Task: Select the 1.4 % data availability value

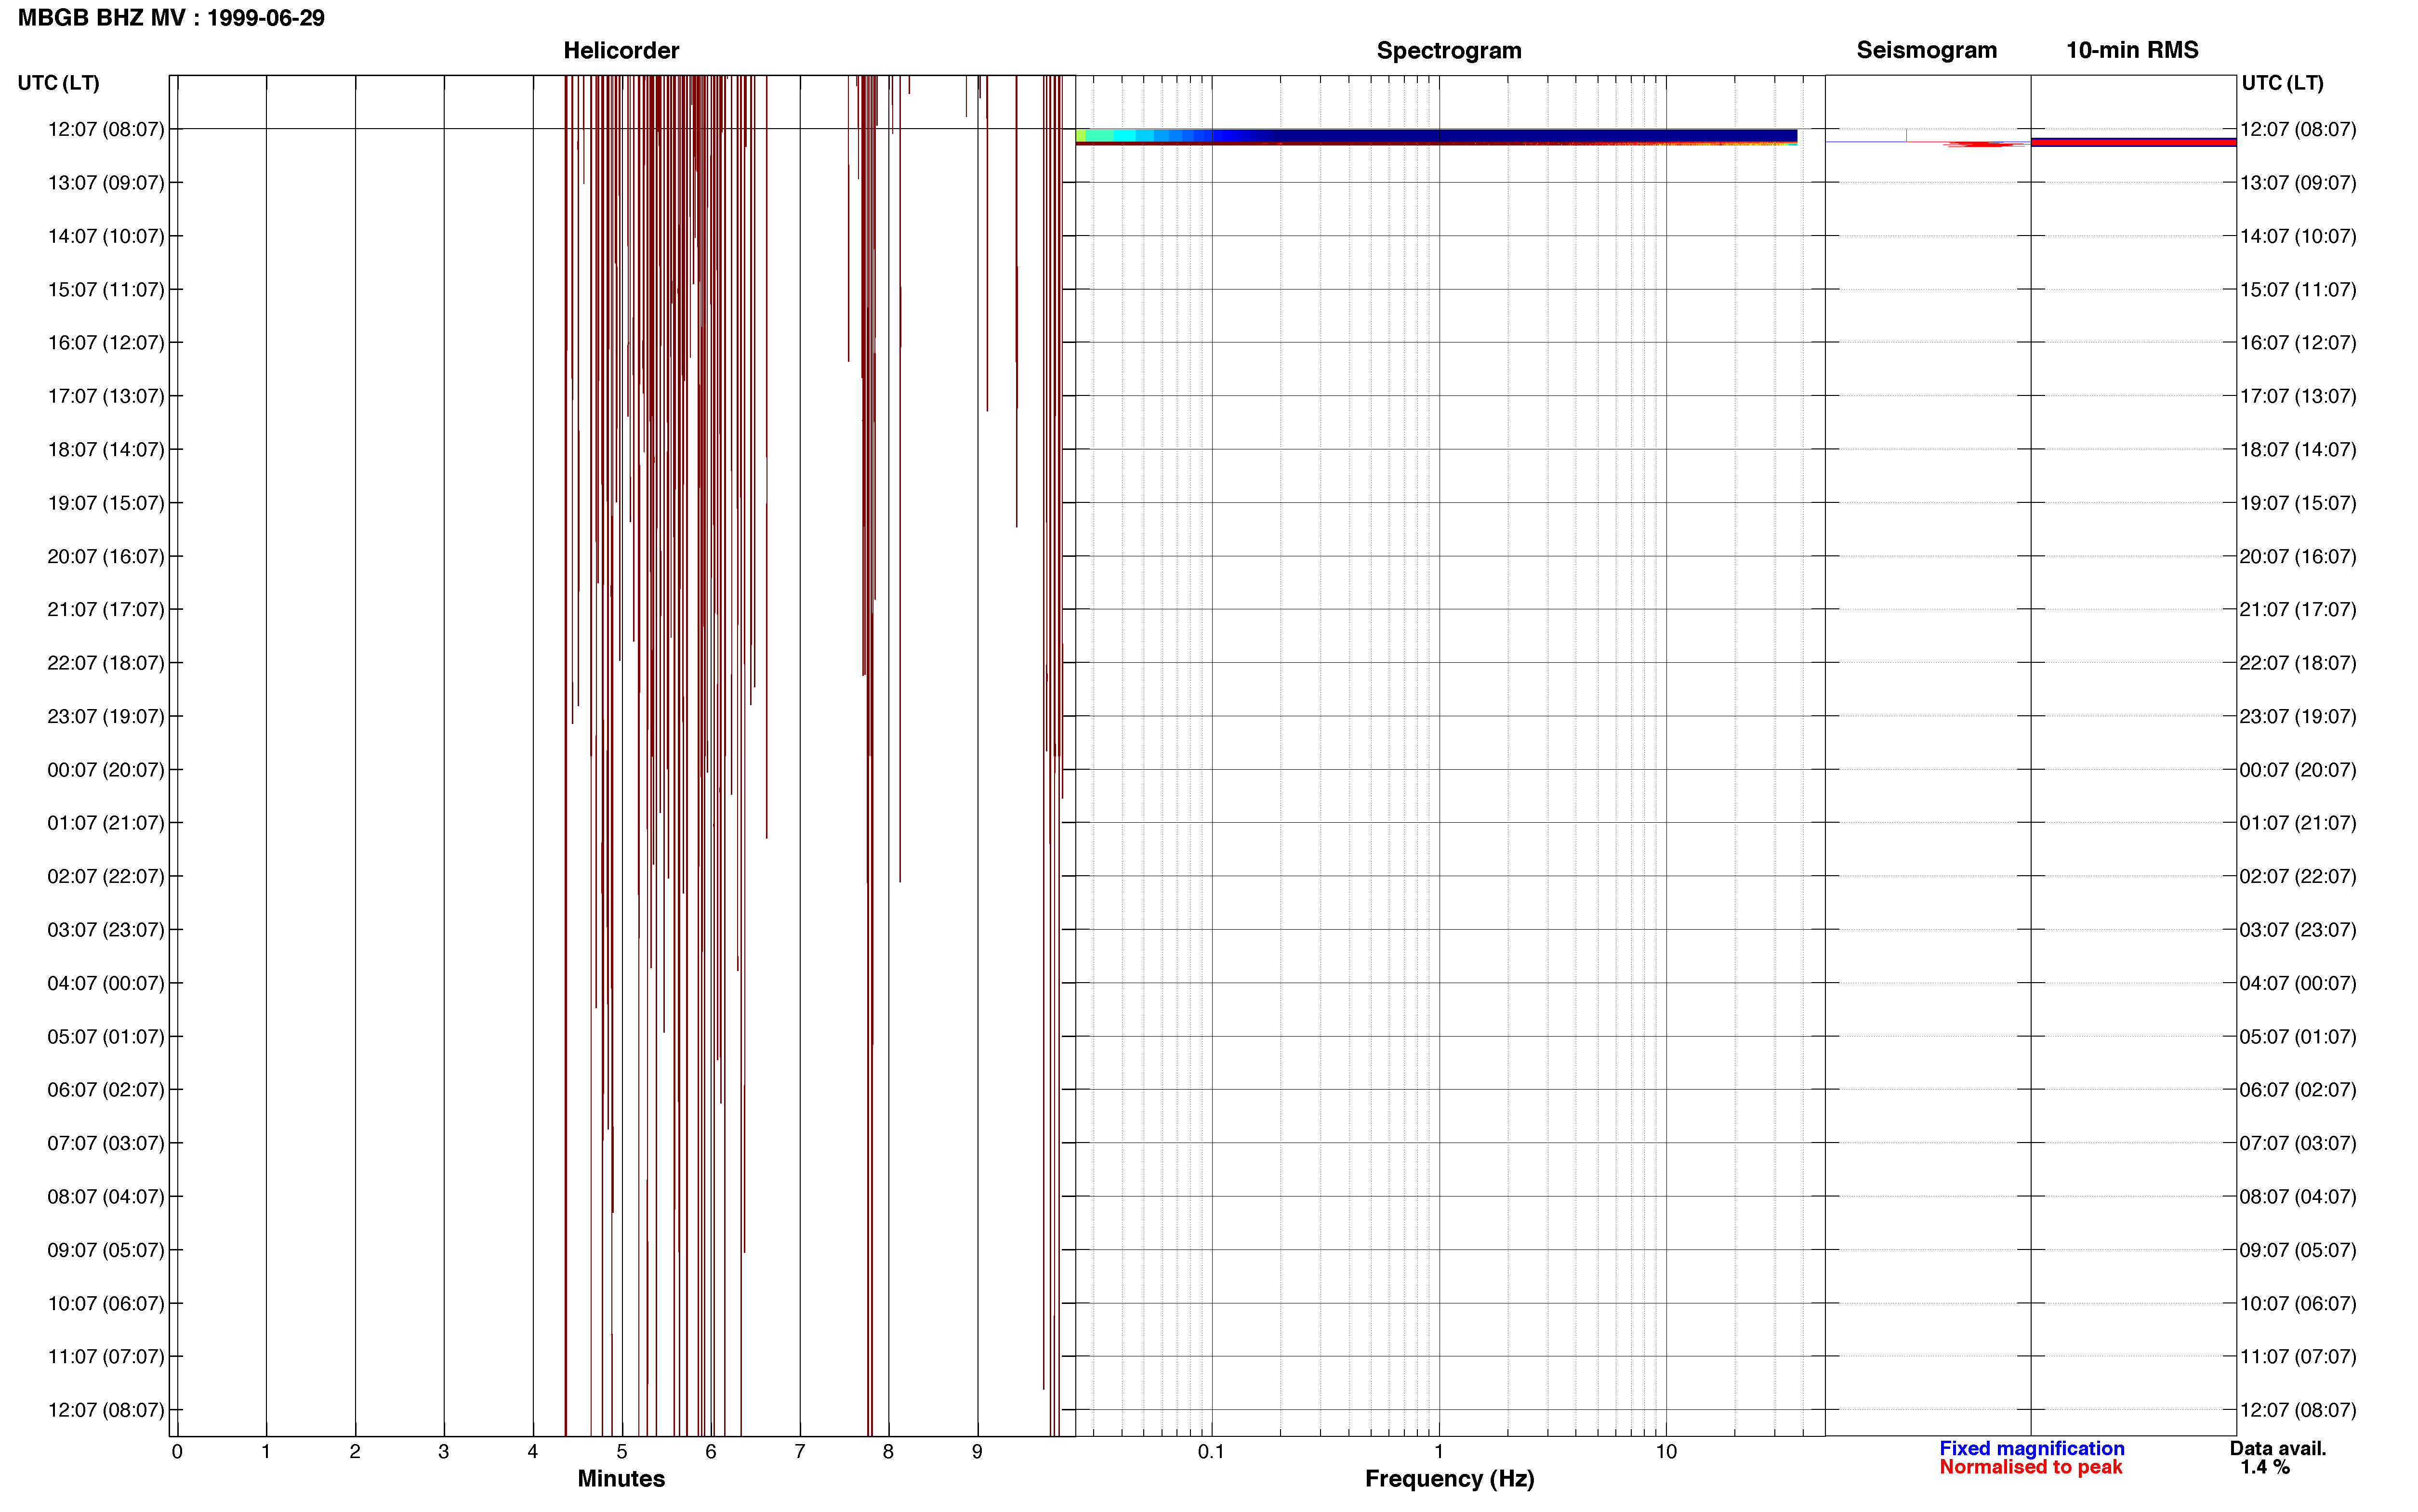Action: (x=2265, y=1467)
